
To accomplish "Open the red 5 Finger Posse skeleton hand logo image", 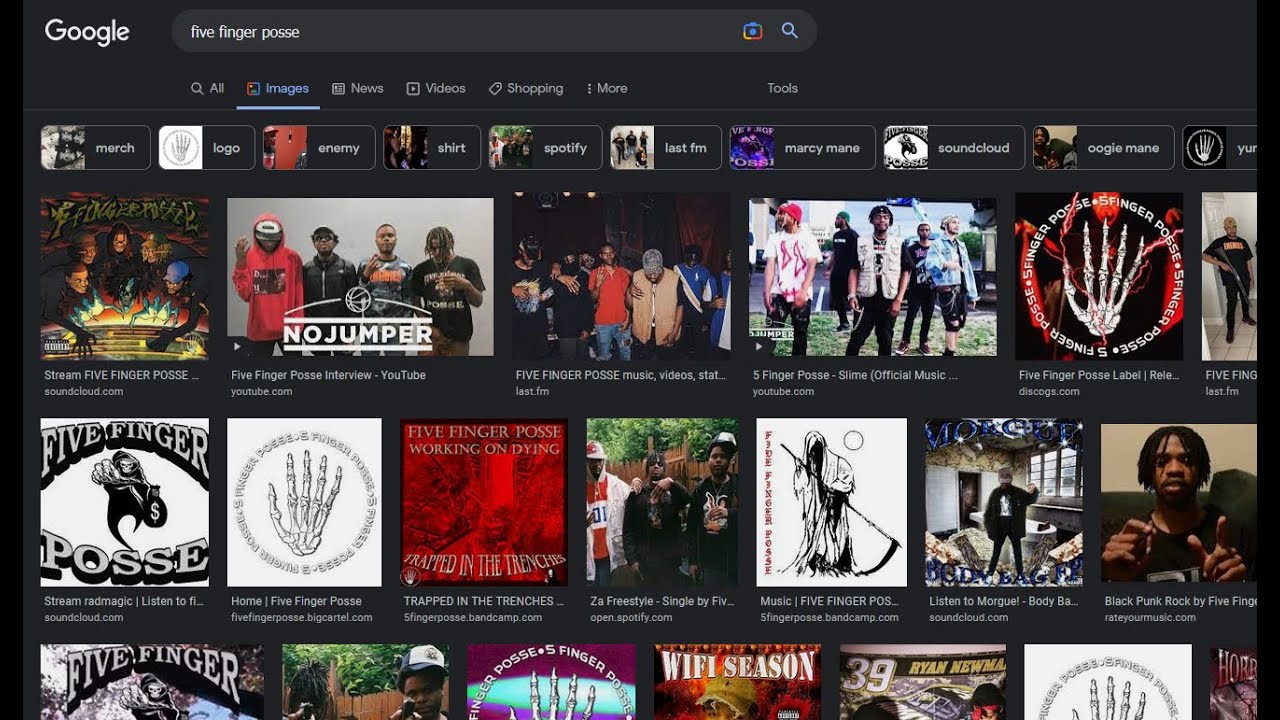I will [x=1099, y=276].
